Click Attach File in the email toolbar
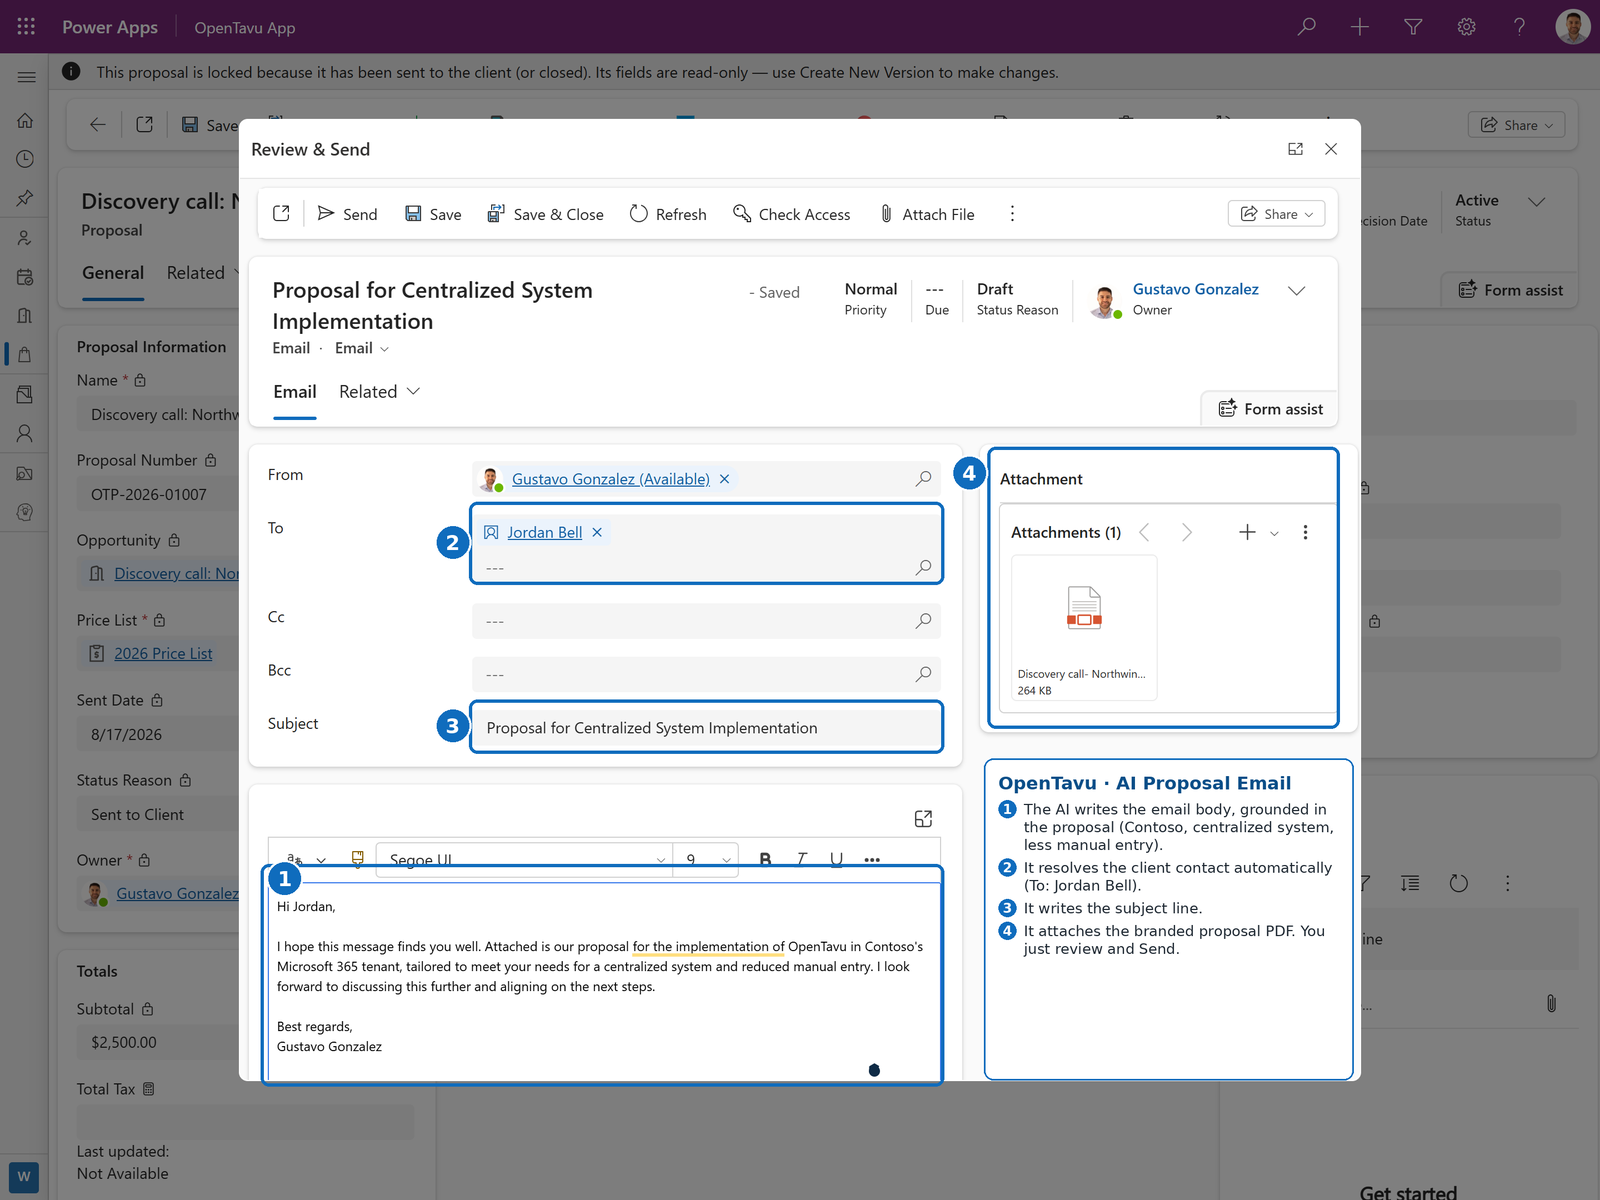This screenshot has width=1600, height=1200. coord(927,214)
